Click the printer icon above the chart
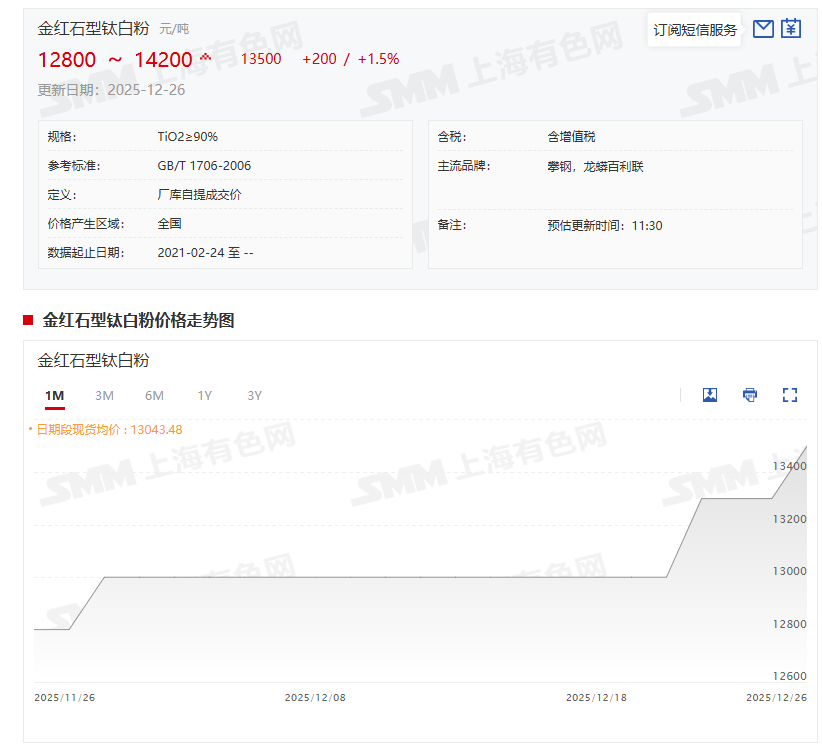Viewport: 822px width, 747px height. point(750,395)
